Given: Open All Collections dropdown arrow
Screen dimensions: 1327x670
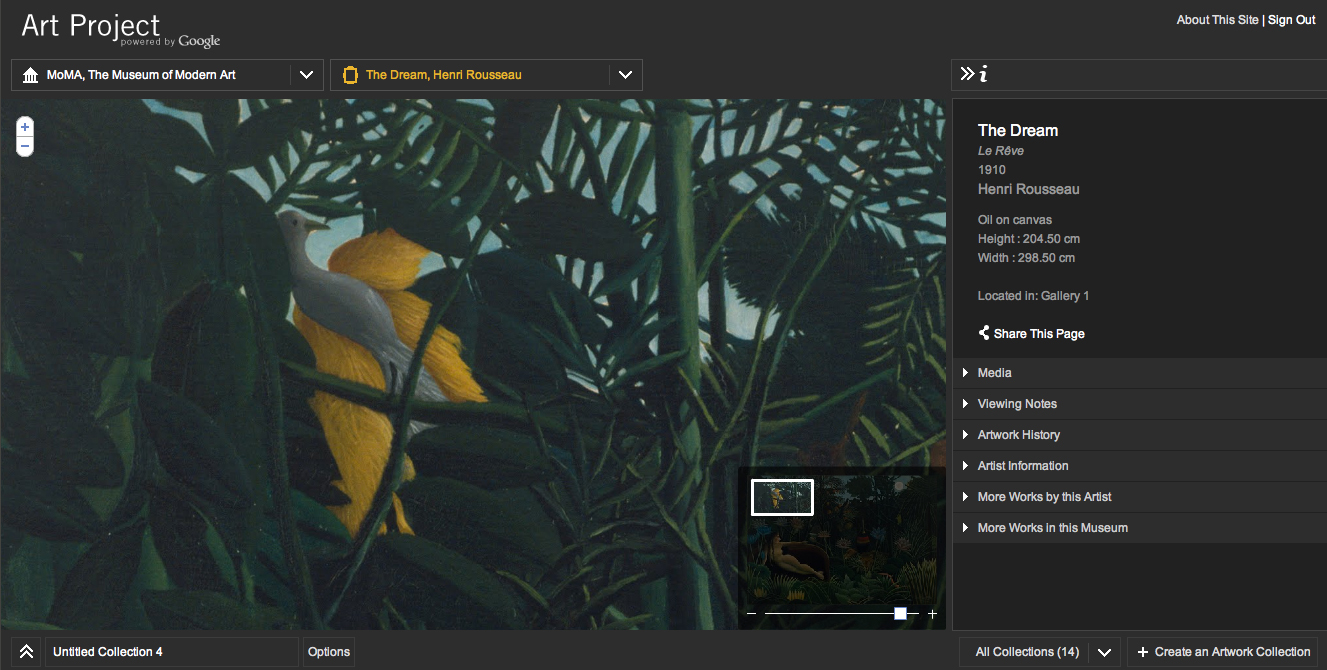Looking at the screenshot, I should click(x=1104, y=652).
